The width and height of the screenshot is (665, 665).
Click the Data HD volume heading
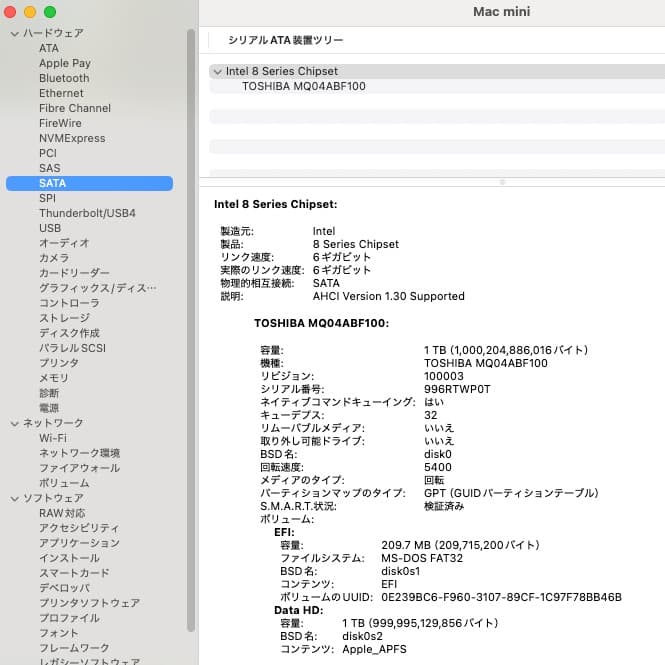click(299, 610)
